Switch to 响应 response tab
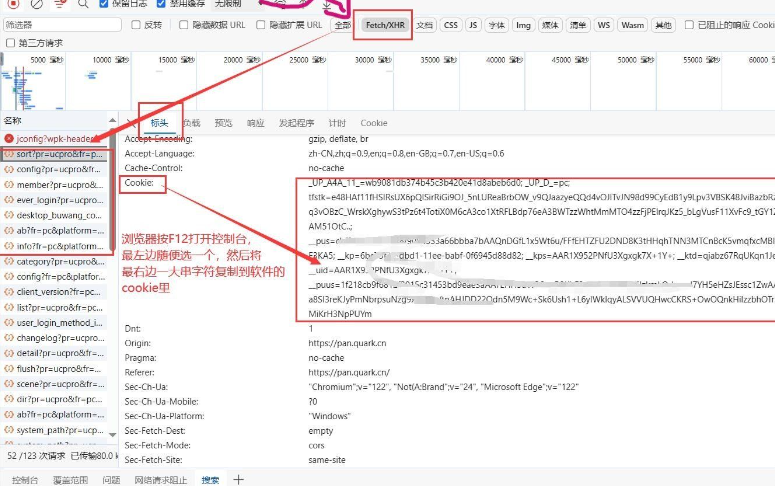This screenshot has height=486, width=775. [x=256, y=123]
